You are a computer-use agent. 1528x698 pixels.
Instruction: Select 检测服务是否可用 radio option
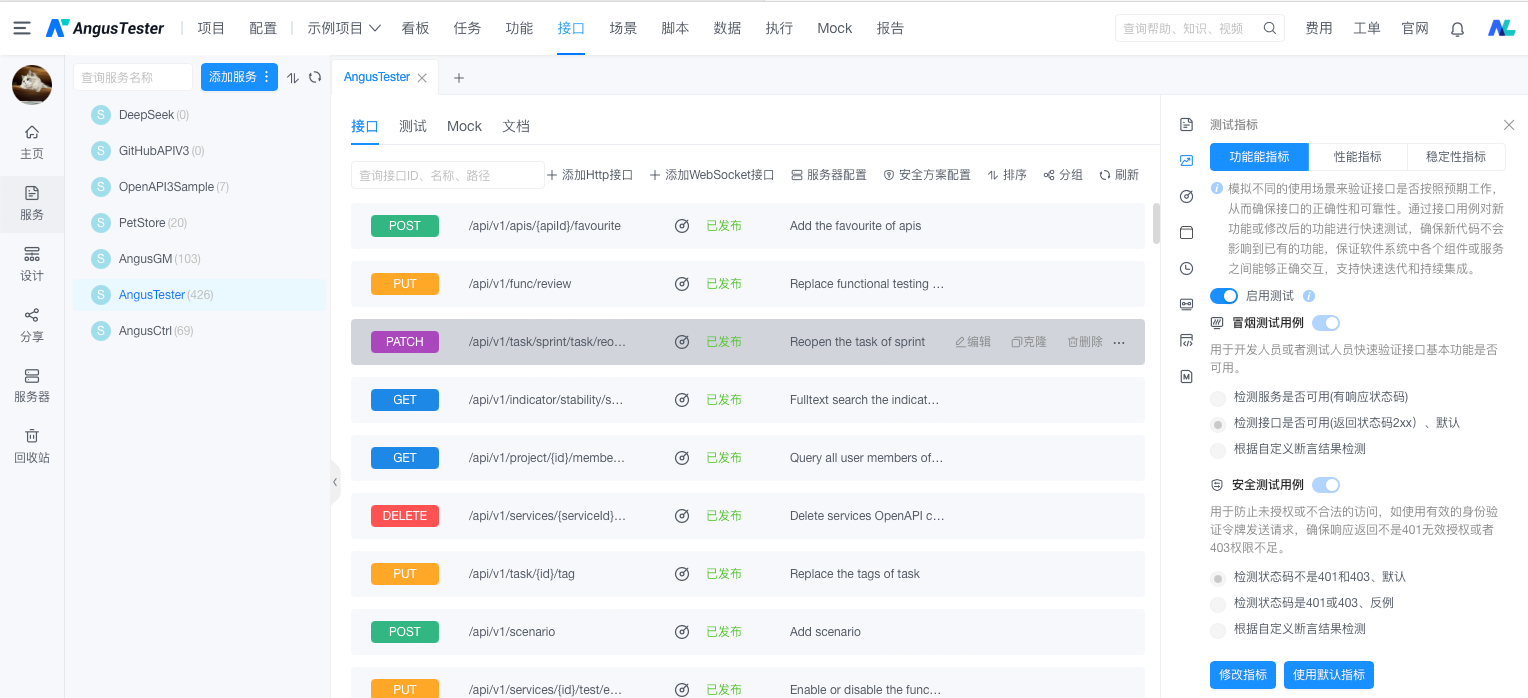coord(1218,398)
